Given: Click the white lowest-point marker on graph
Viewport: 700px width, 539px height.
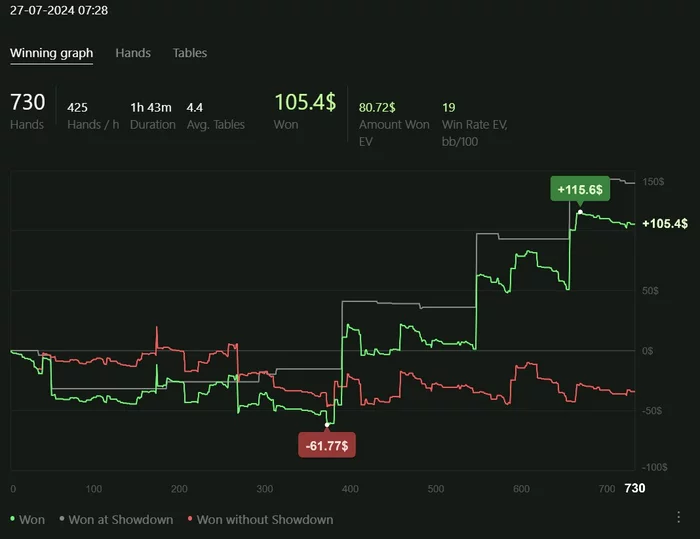Looking at the screenshot, I should point(328,424).
